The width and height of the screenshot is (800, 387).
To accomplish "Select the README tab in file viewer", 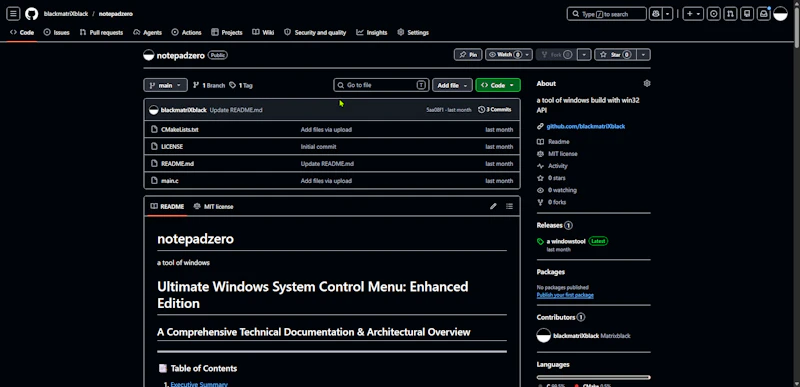I will 167,207.
